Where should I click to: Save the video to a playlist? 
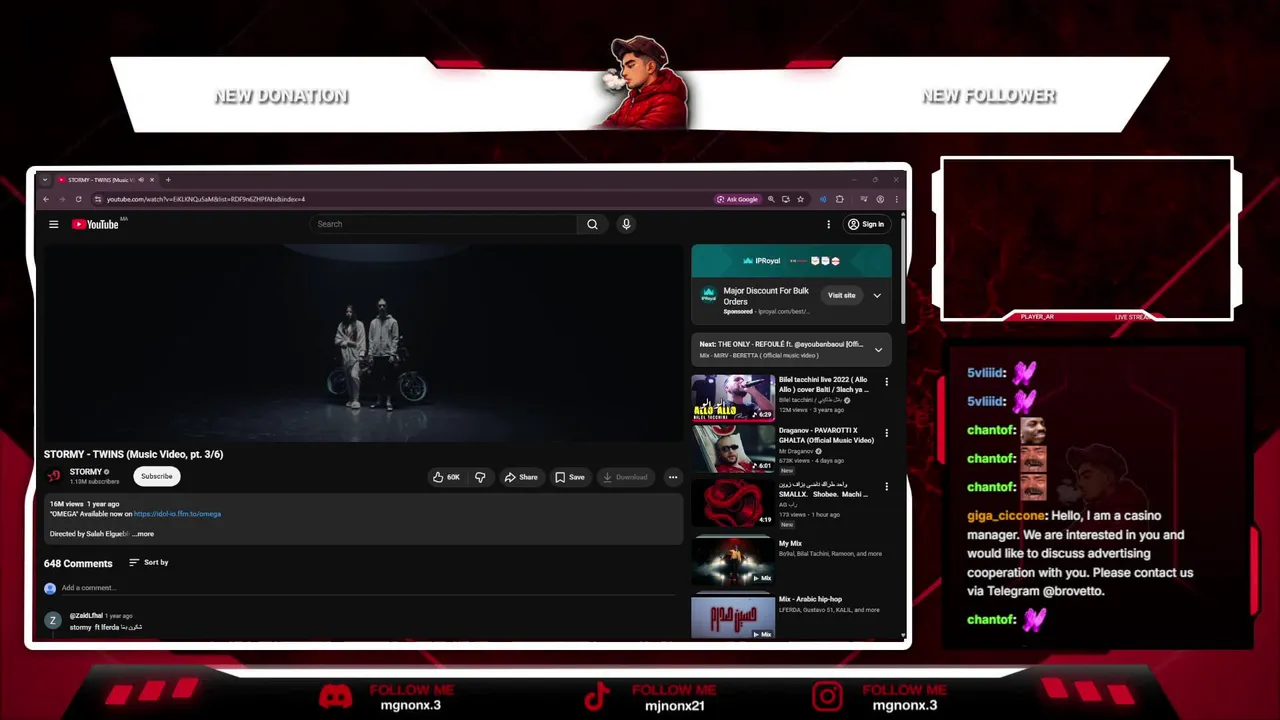(x=570, y=477)
